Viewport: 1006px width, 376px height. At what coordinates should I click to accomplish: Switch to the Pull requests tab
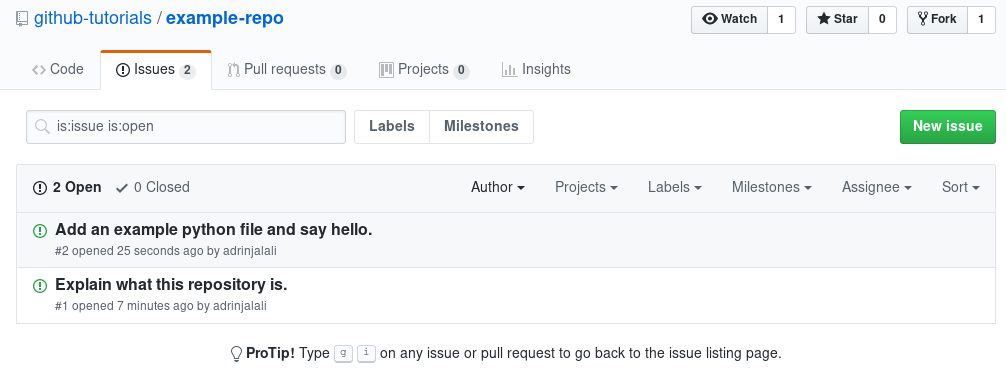[287, 69]
